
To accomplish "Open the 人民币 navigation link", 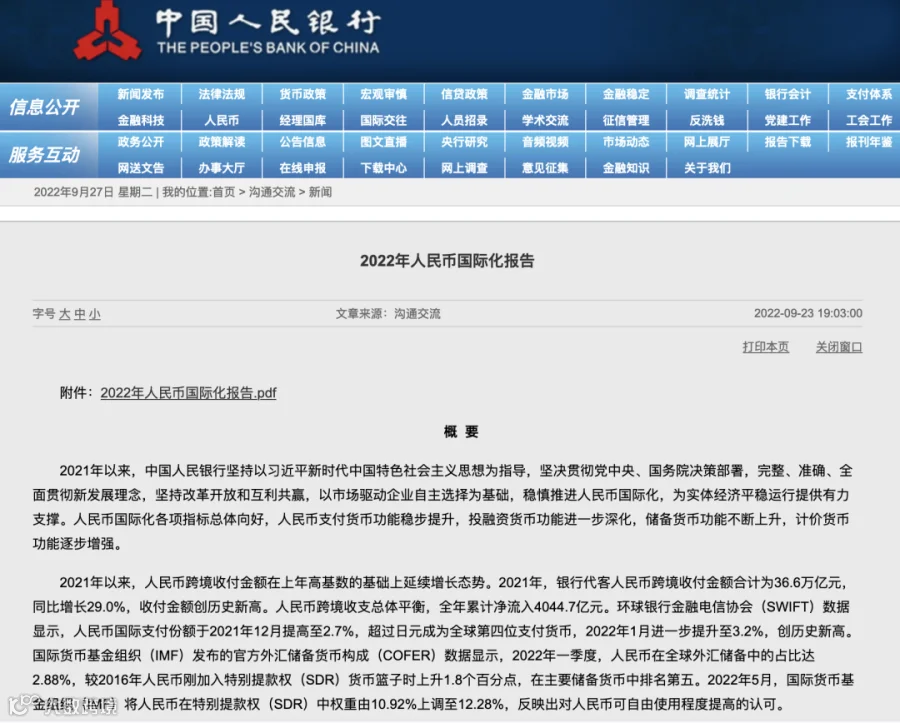I will point(222,120).
